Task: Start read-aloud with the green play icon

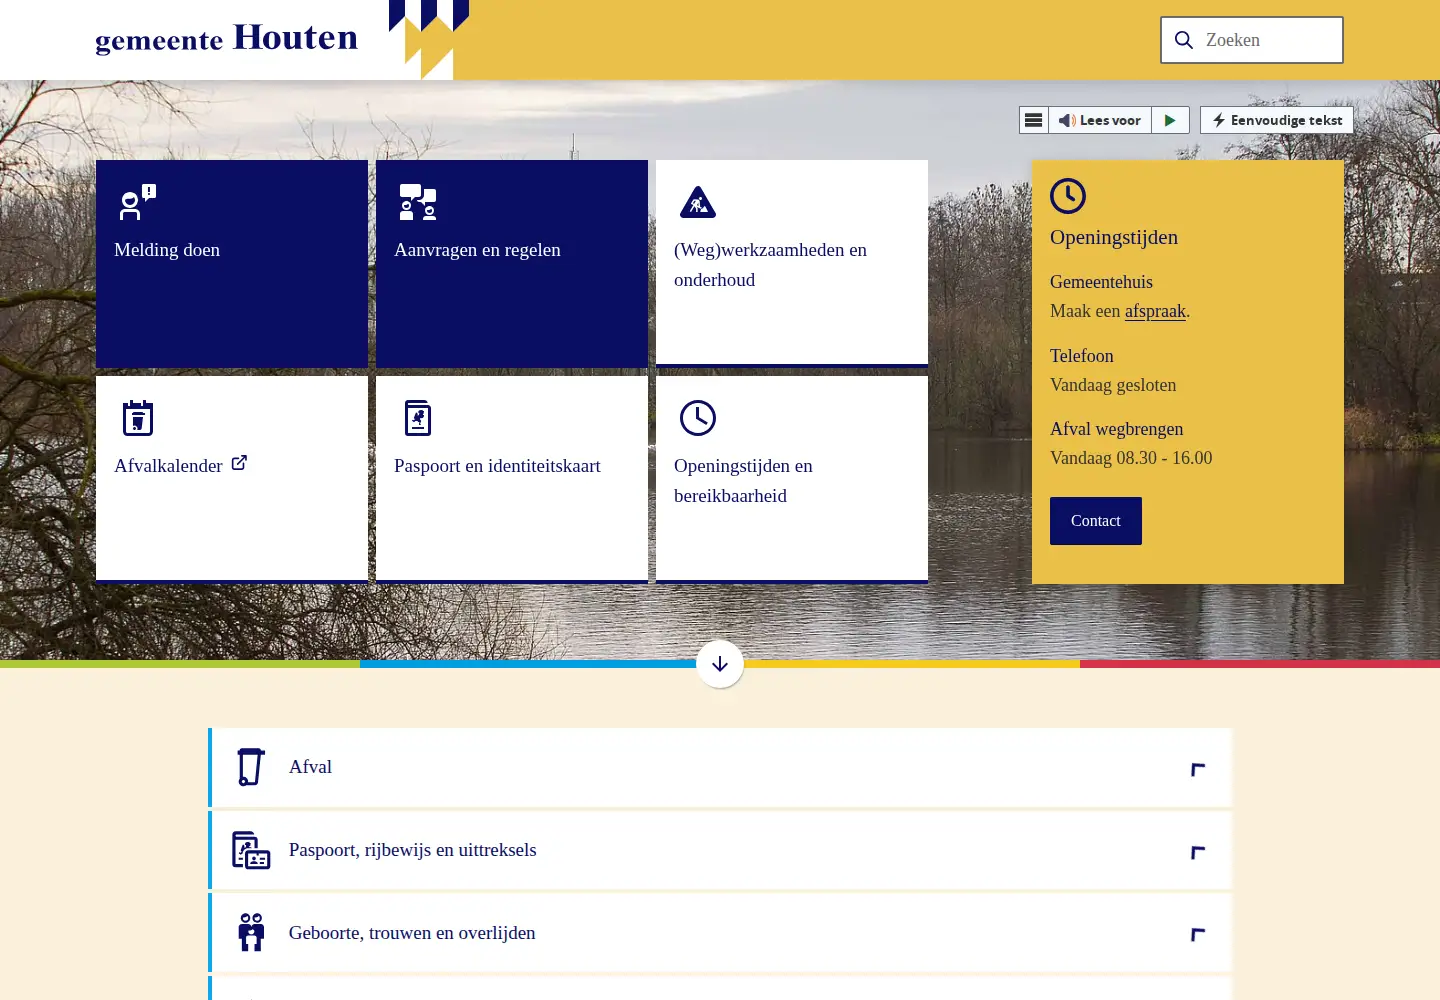Action: pos(1170,120)
